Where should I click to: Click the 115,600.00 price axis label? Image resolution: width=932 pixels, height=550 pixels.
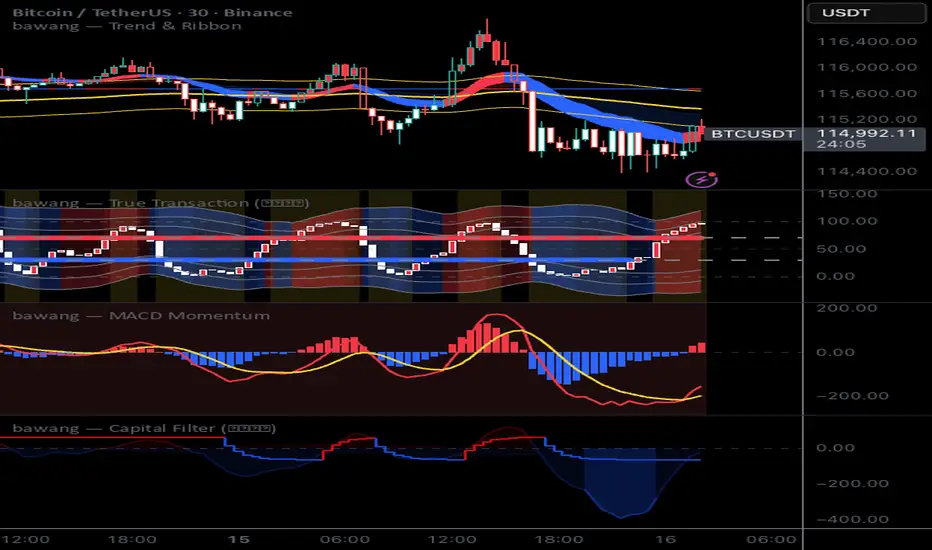pyautogui.click(x=867, y=93)
